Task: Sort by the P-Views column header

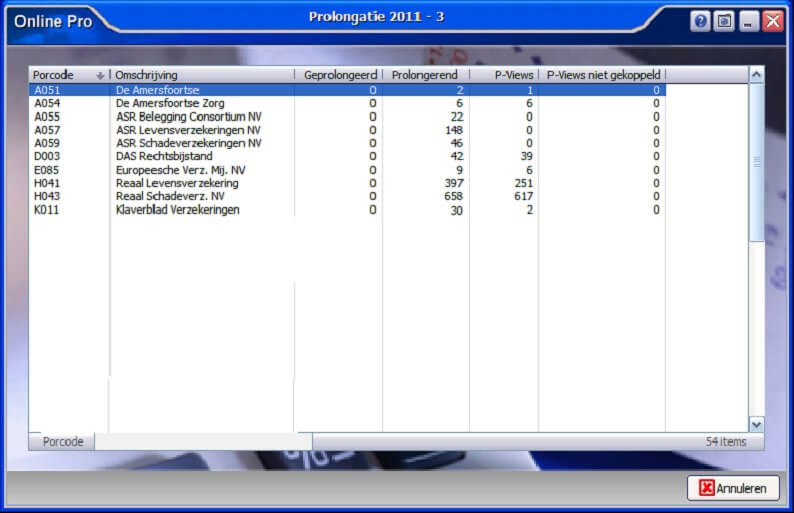Action: point(504,75)
